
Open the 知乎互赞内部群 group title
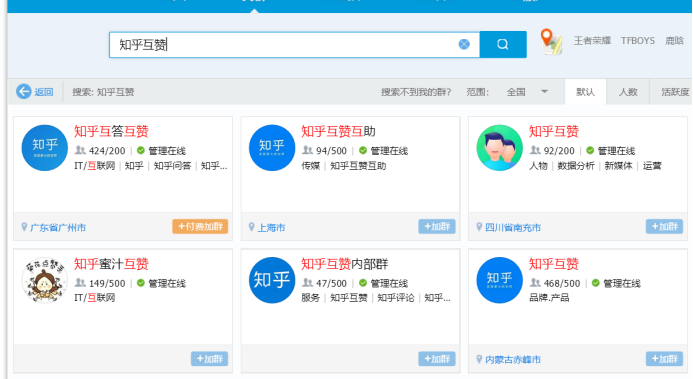click(345, 264)
